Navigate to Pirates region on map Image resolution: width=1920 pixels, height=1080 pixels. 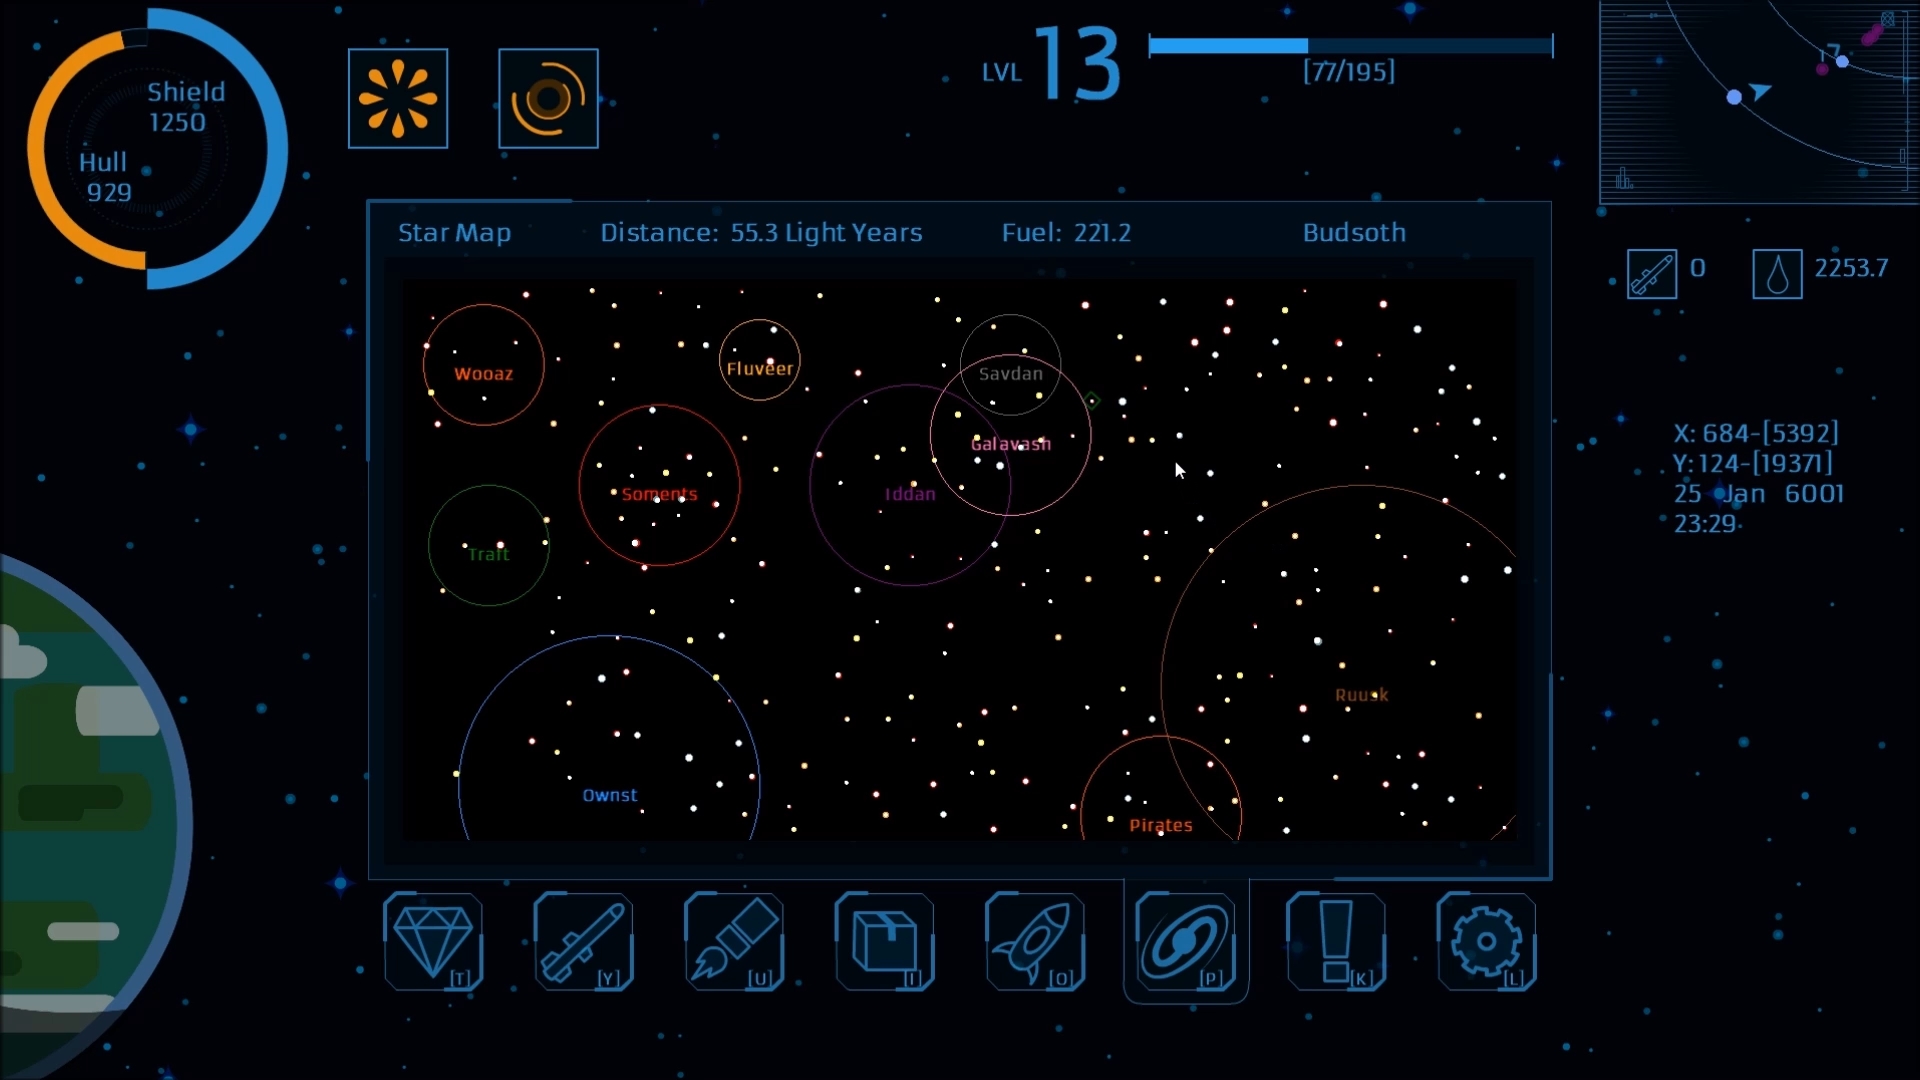coord(1160,824)
